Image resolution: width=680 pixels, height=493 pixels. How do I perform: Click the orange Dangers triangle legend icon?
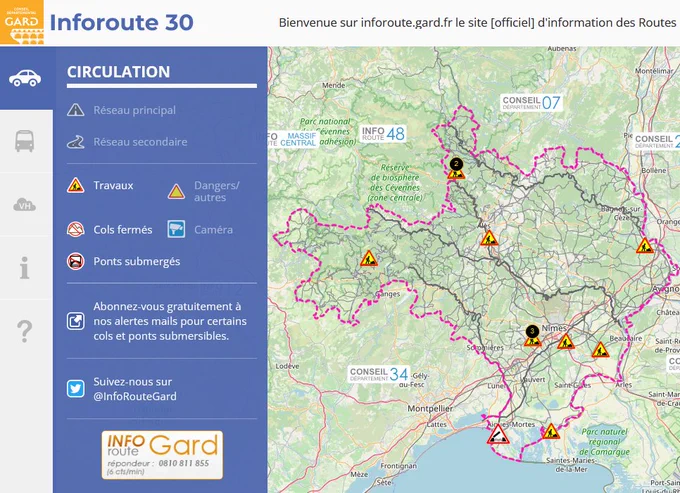177,191
